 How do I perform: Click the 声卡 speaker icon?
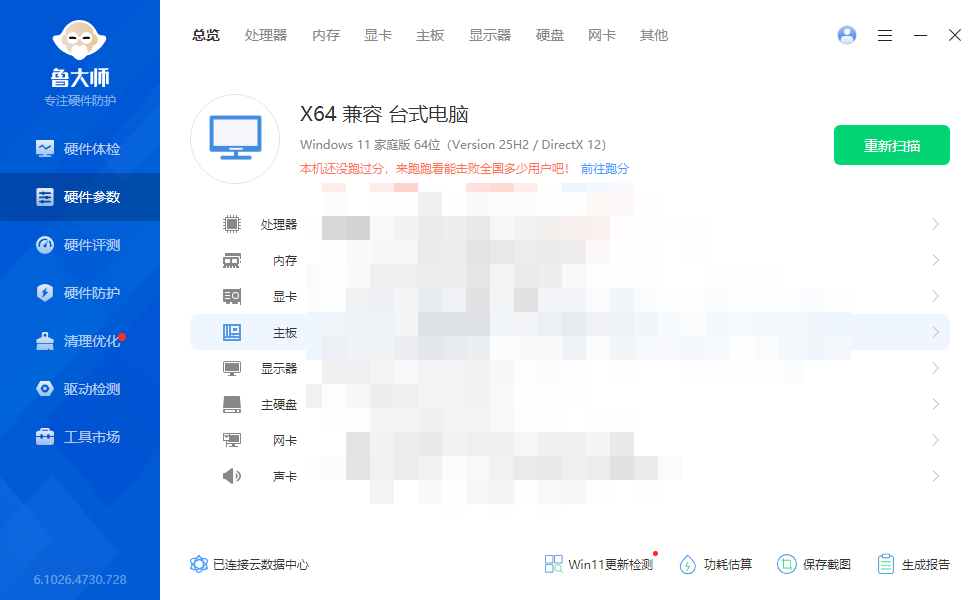coord(232,476)
